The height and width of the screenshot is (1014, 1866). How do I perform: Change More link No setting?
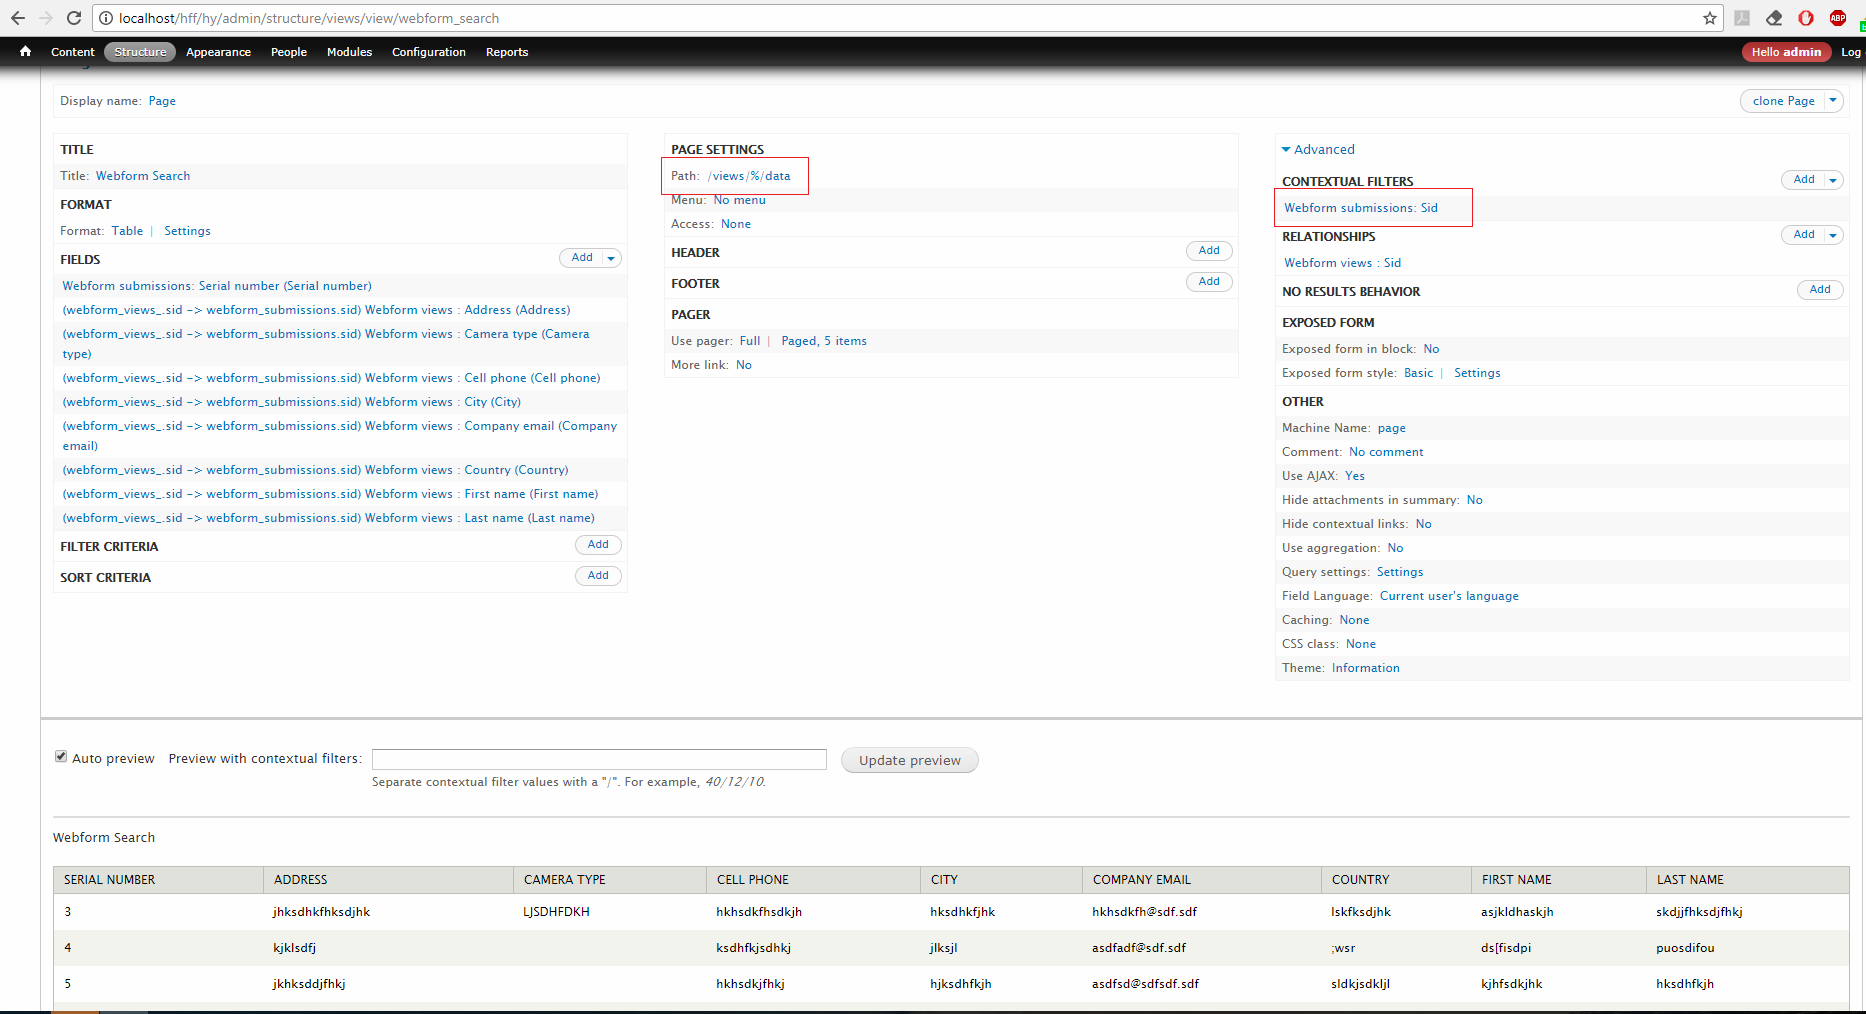tap(744, 365)
